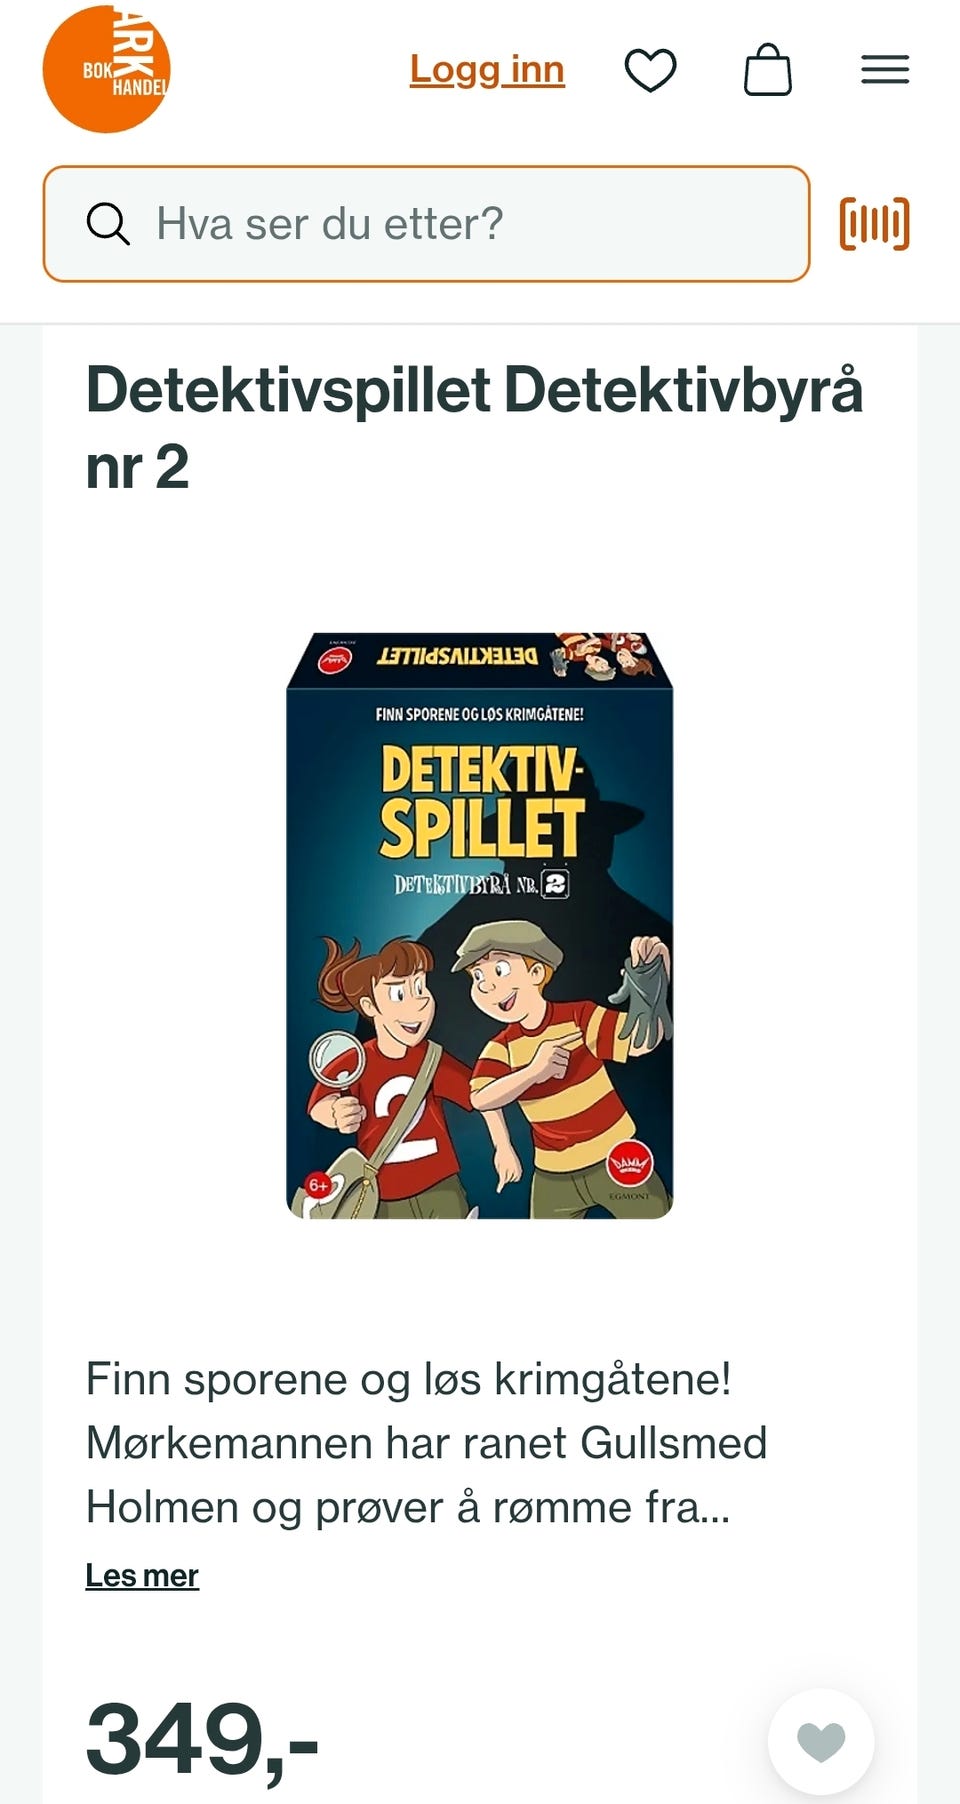Click the yellow DETEKTIV-SPILLET cover title
Viewport: 960px width, 1804px height.
(x=481, y=800)
